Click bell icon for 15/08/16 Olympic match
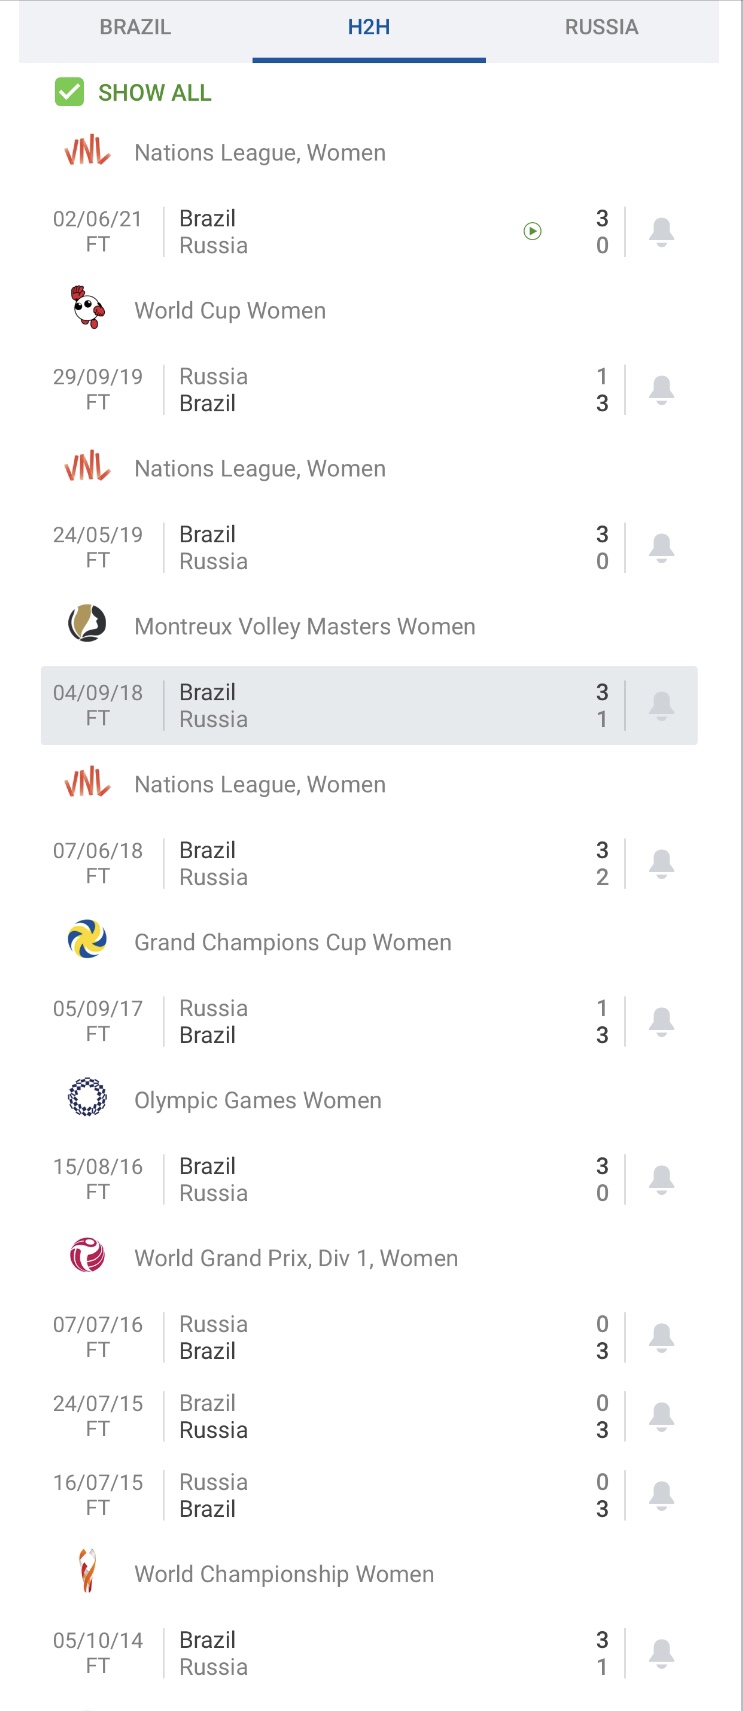The width and height of the screenshot is (743, 1711). (x=661, y=1180)
